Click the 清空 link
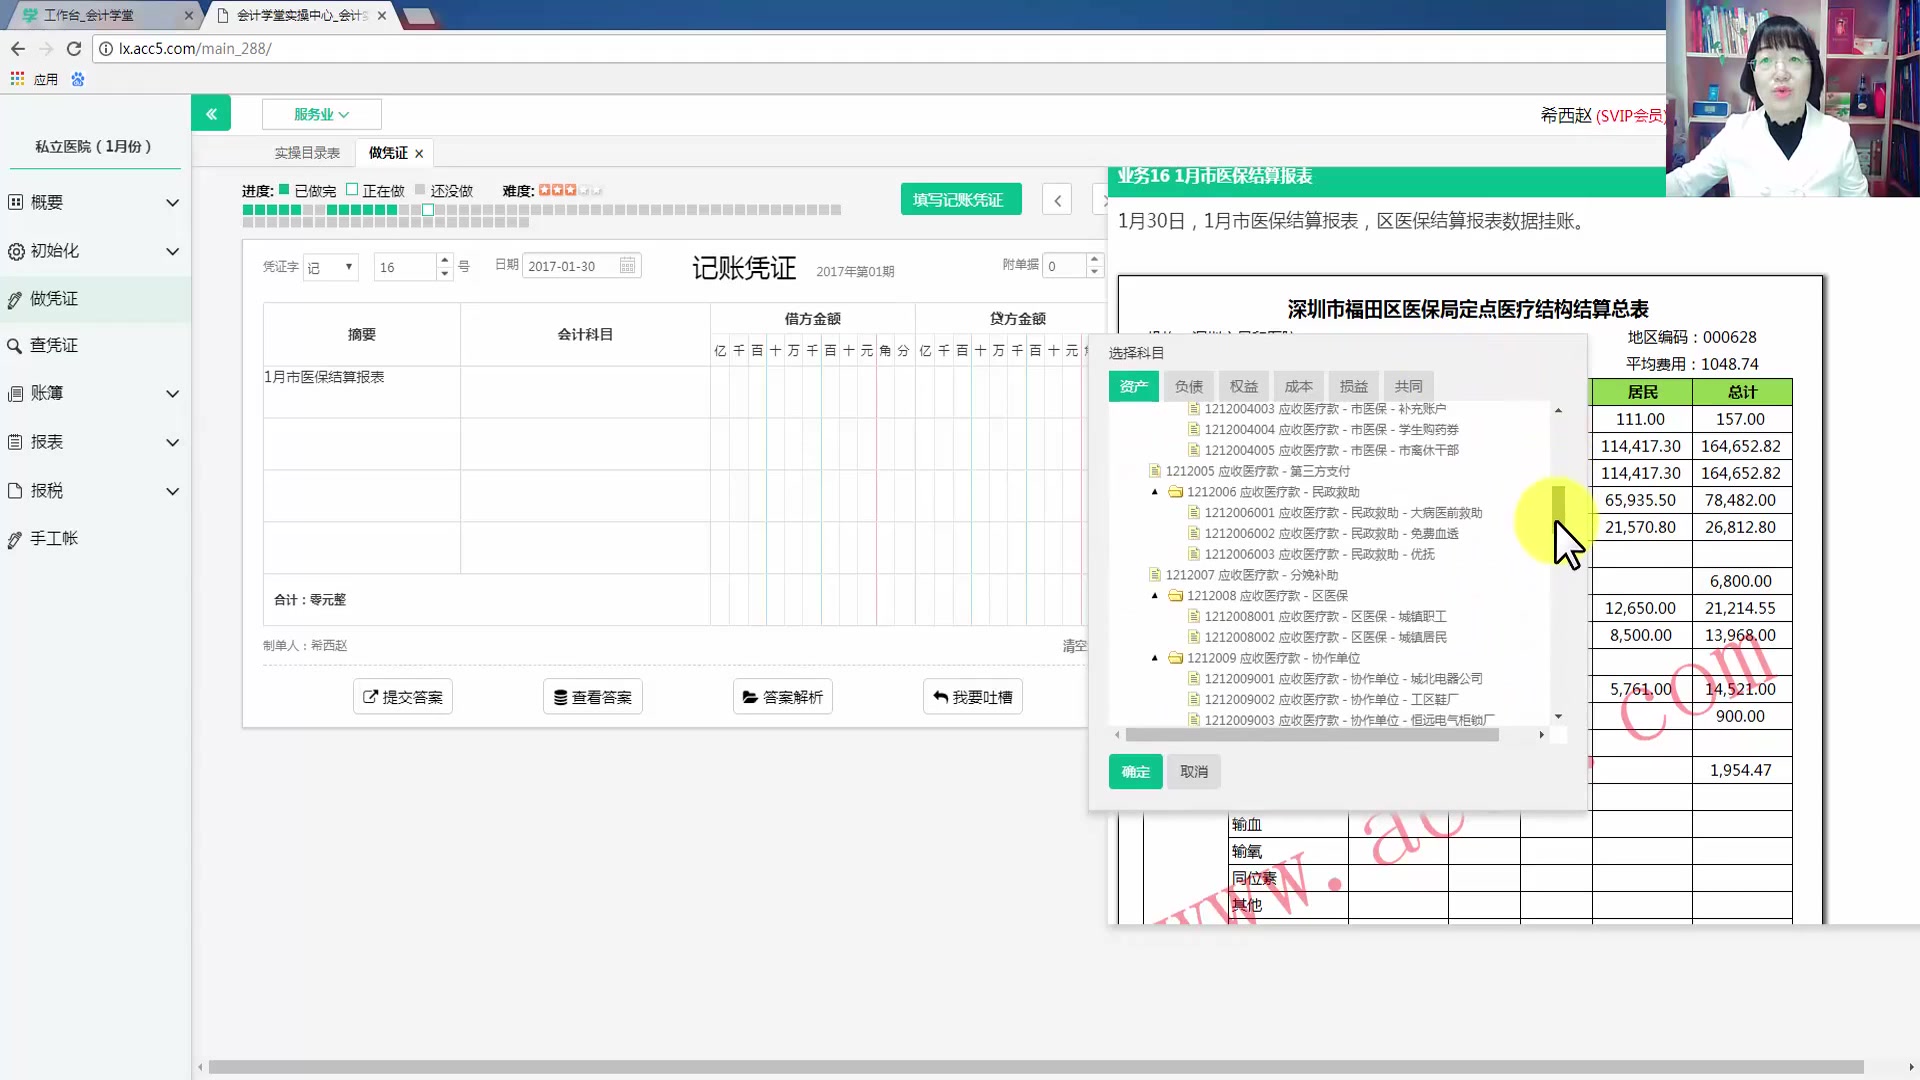Viewport: 1920px width, 1080px height. click(1074, 646)
